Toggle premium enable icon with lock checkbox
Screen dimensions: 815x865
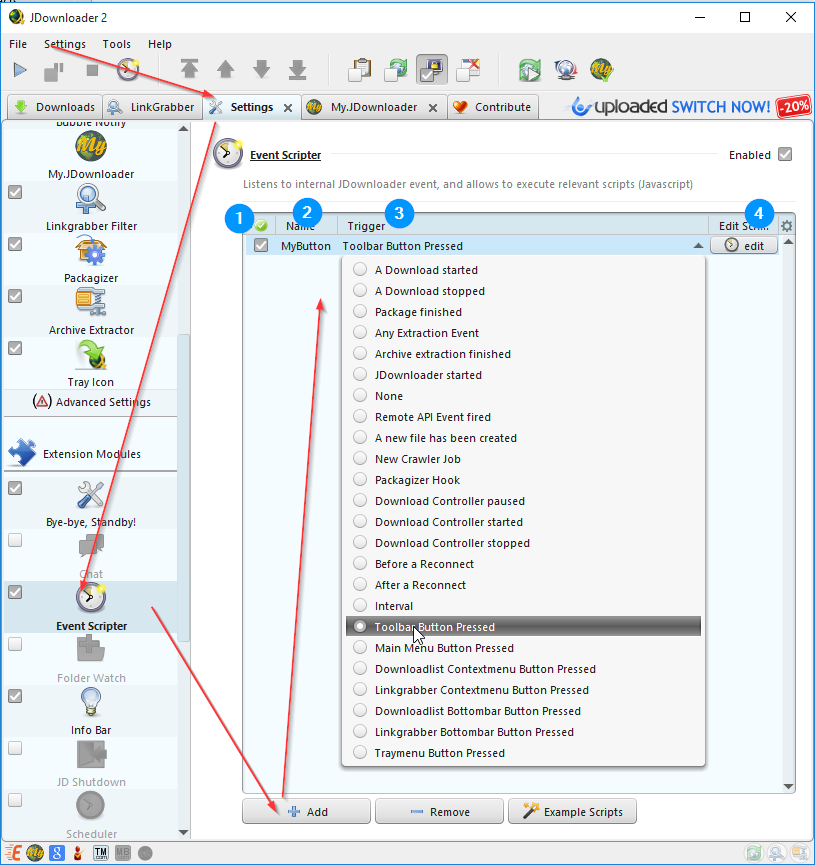coord(432,70)
